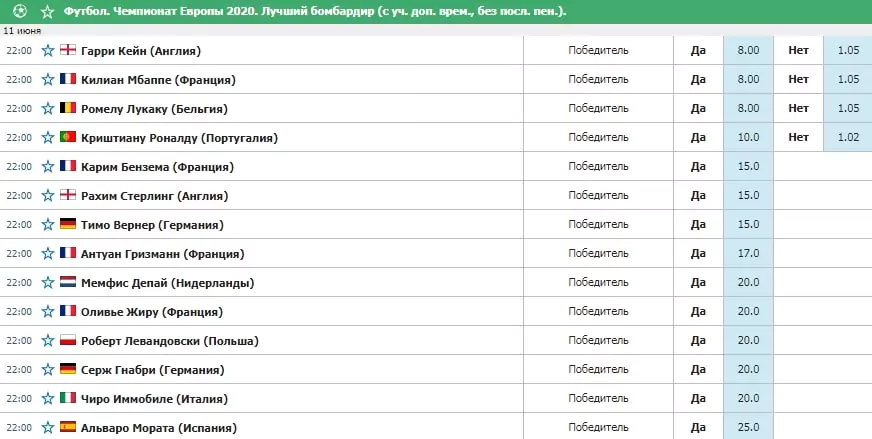The width and height of the screenshot is (872, 439).
Task: Click the Чемпионат Европы 2020 header title
Action: coord(314,11)
